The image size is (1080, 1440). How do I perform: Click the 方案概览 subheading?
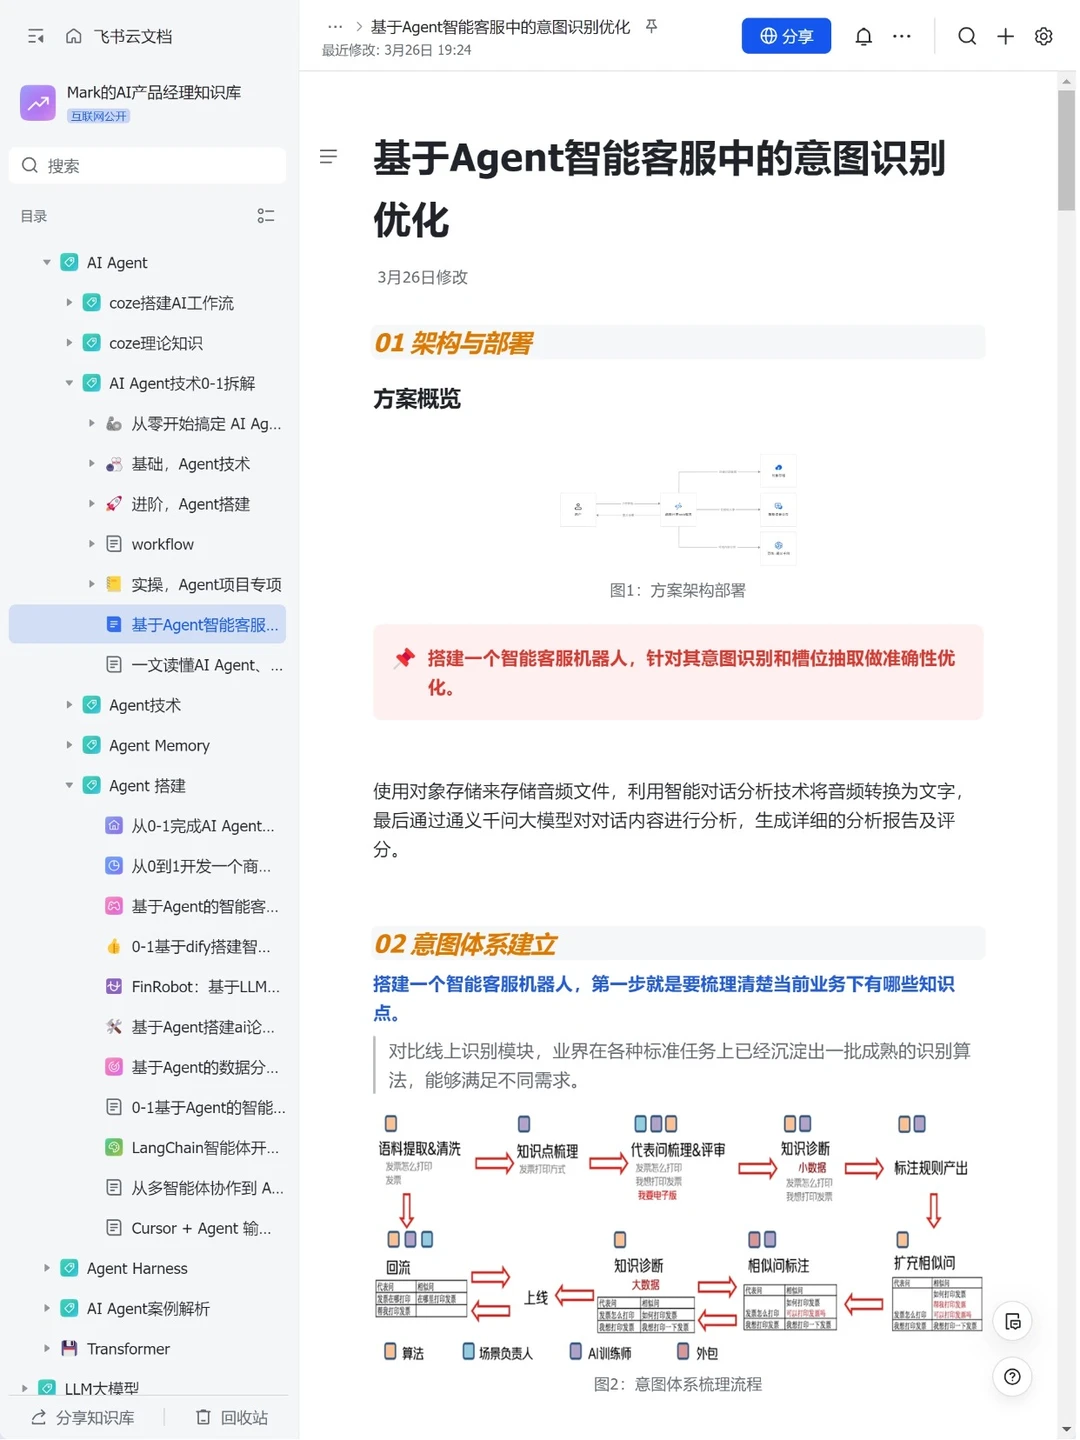pos(417,399)
